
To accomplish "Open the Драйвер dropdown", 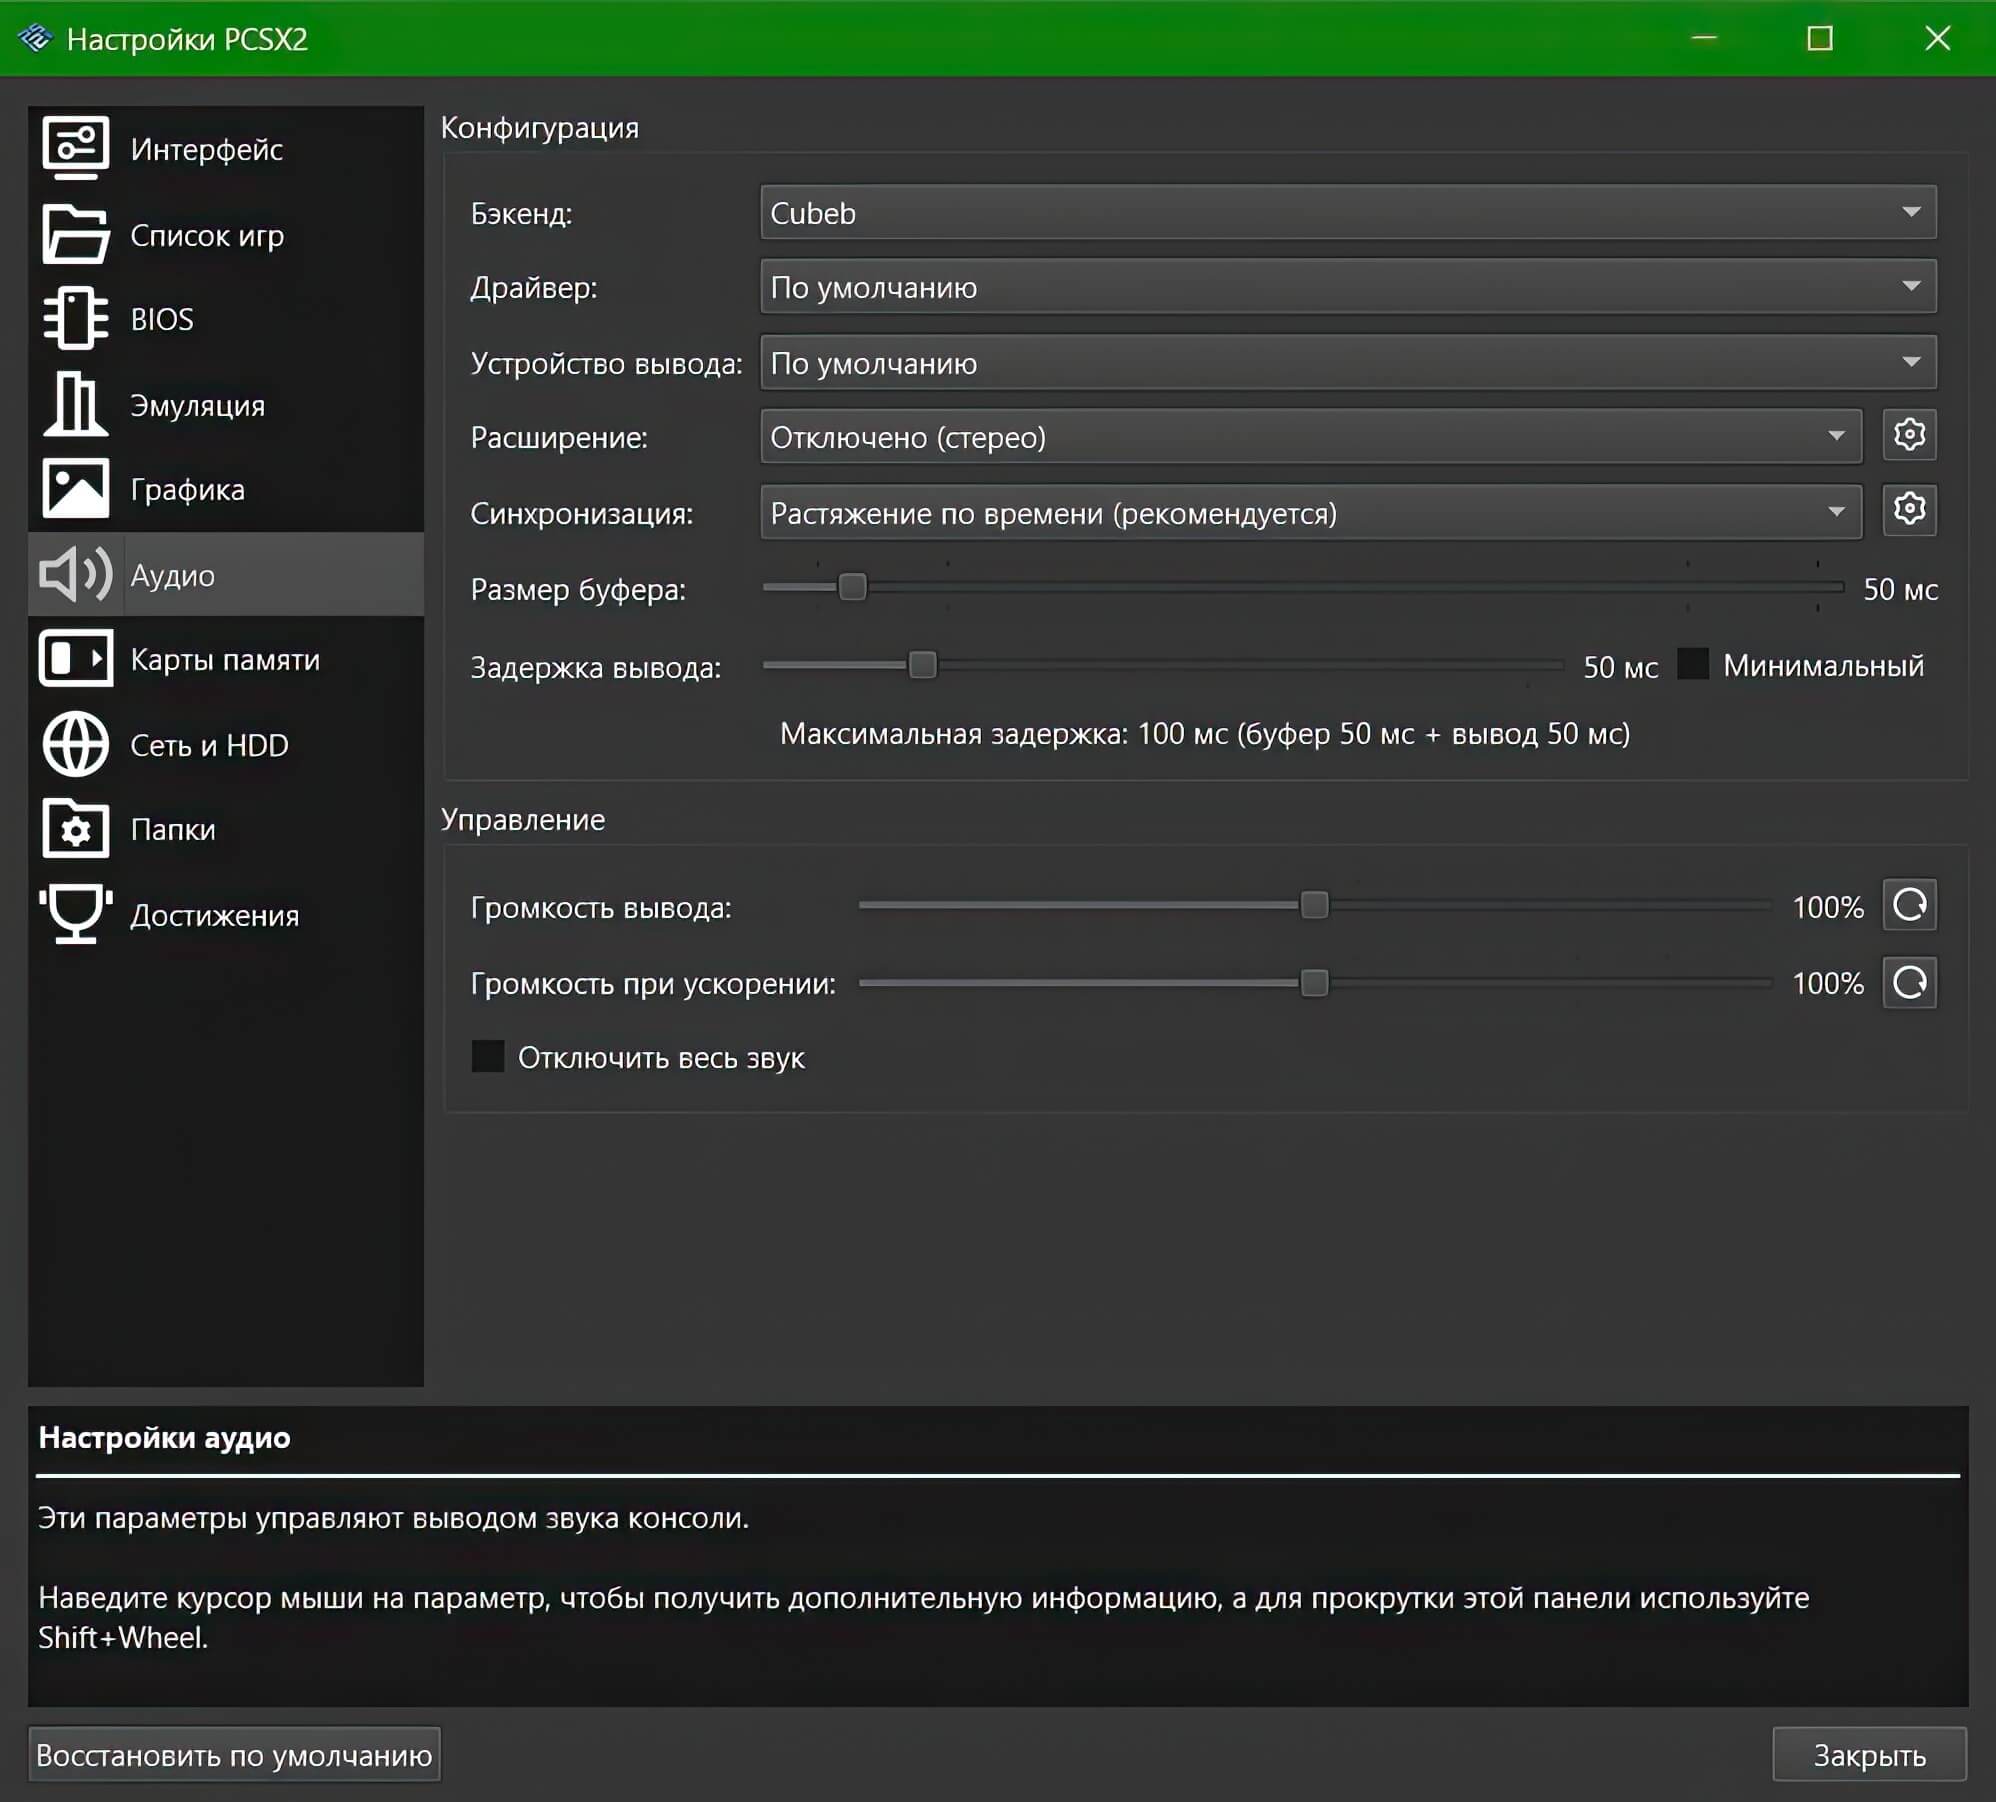I will point(1348,287).
